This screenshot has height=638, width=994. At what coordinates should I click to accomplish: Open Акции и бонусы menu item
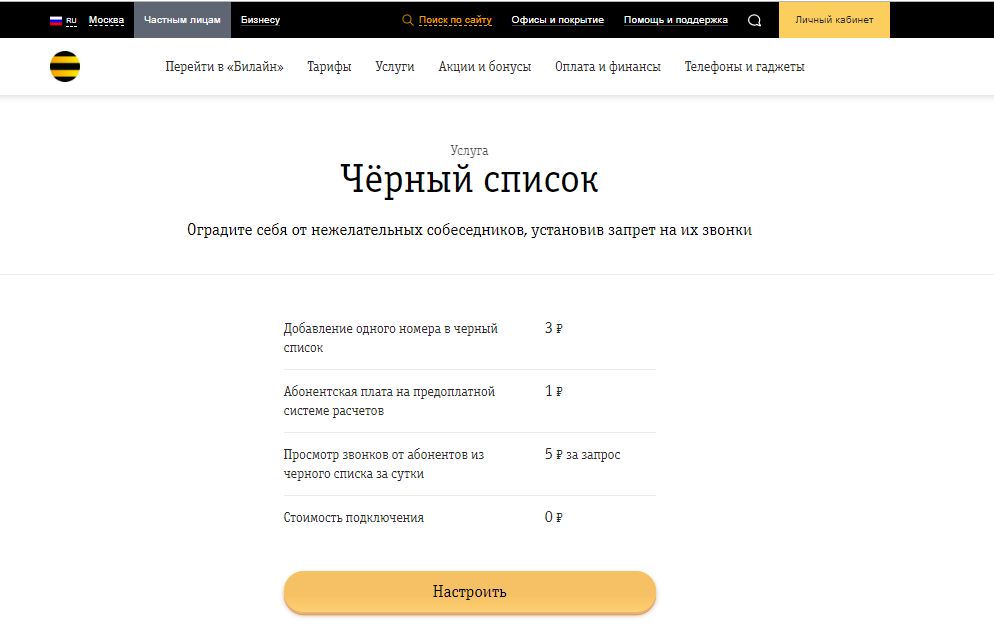[x=485, y=67]
